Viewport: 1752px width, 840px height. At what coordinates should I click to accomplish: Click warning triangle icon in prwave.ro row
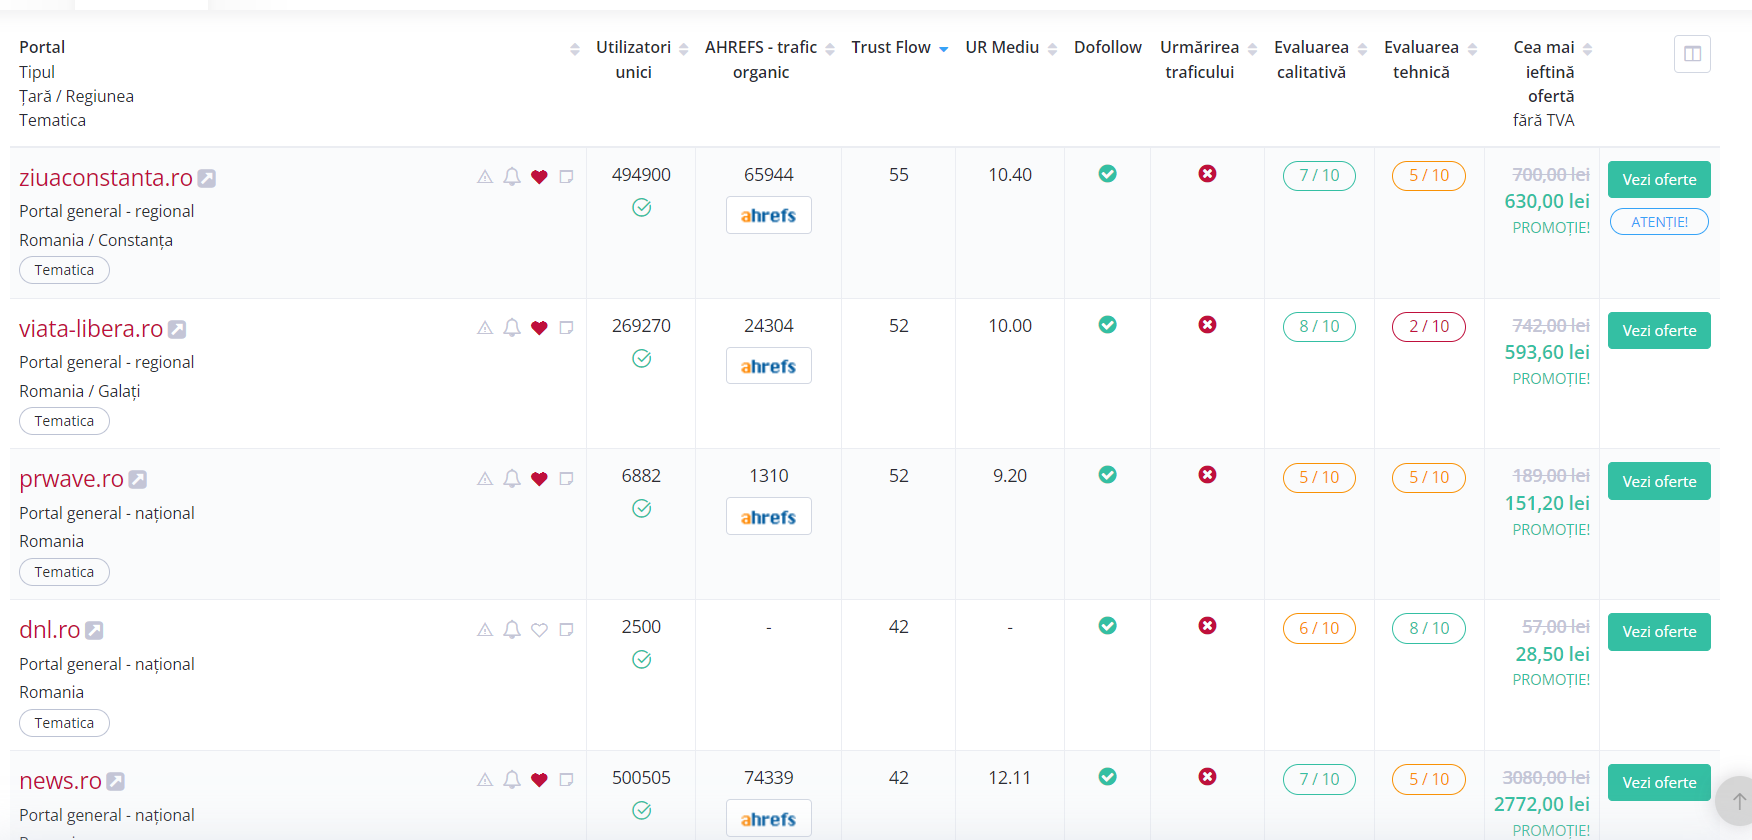485,479
